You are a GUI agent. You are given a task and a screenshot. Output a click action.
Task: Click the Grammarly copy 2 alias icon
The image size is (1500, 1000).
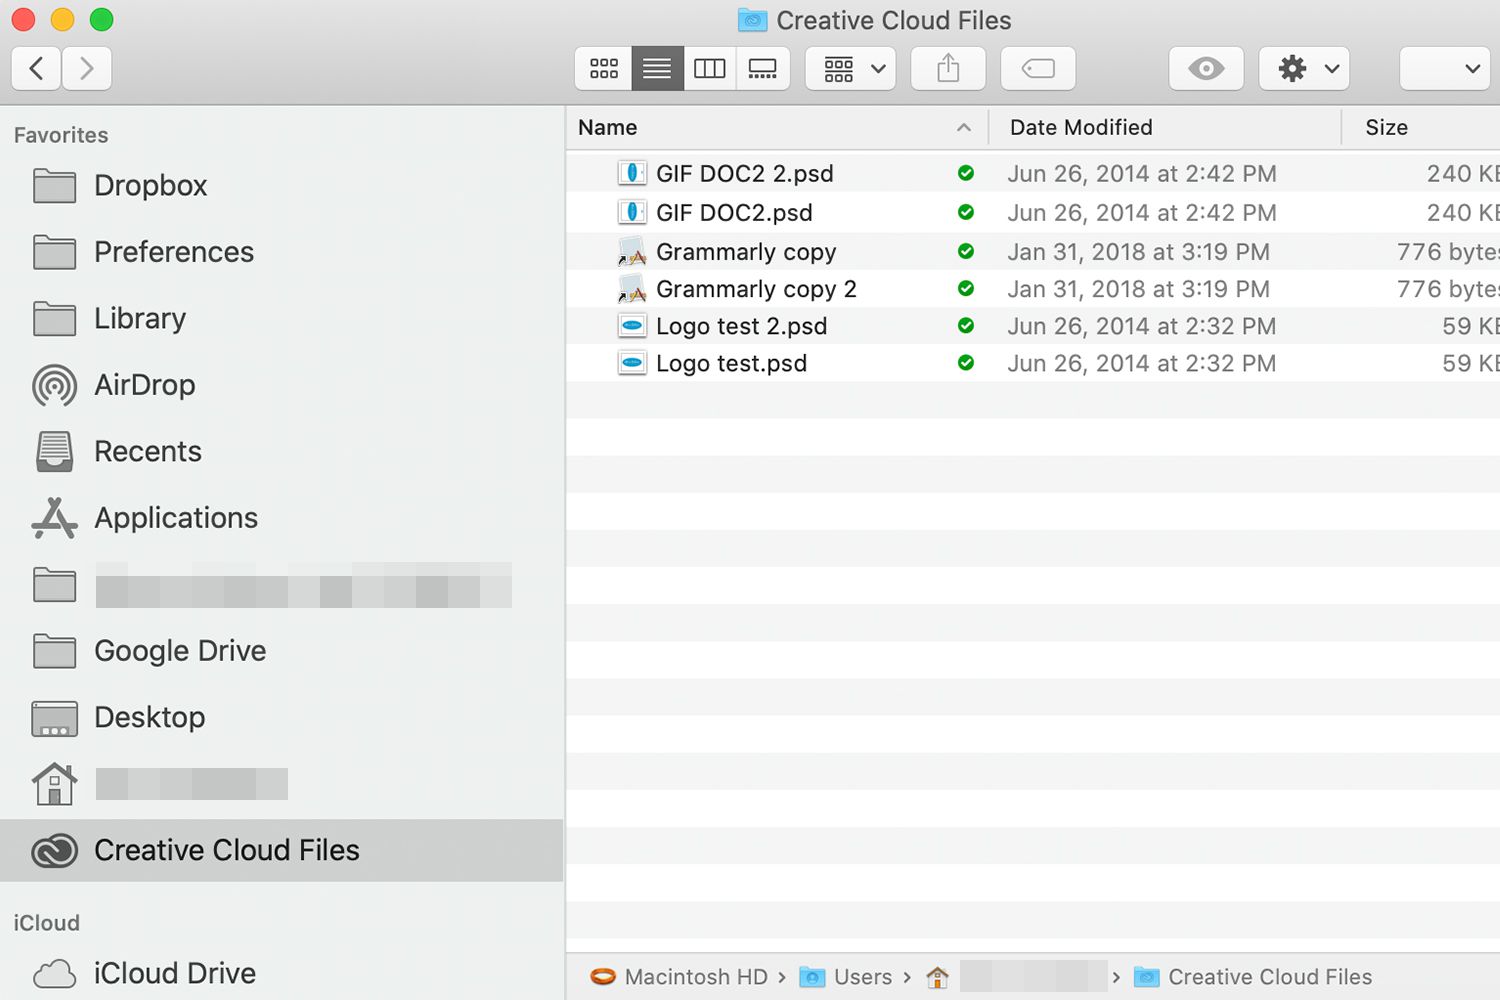click(632, 289)
